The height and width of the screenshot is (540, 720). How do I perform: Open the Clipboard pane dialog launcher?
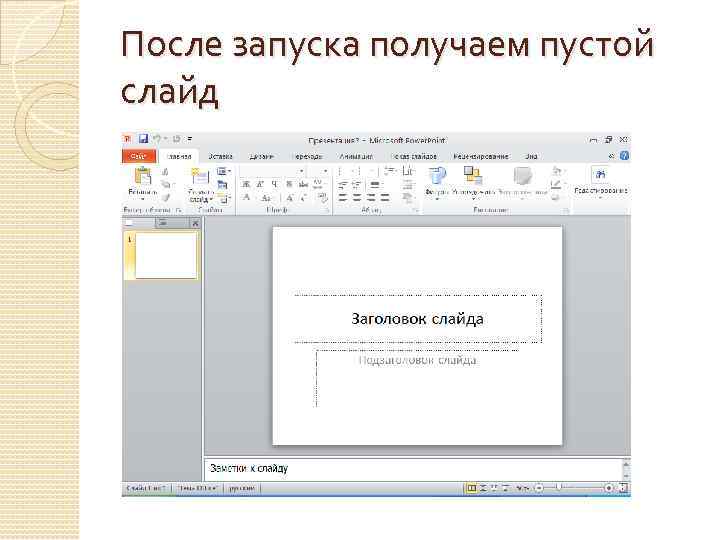(x=180, y=210)
